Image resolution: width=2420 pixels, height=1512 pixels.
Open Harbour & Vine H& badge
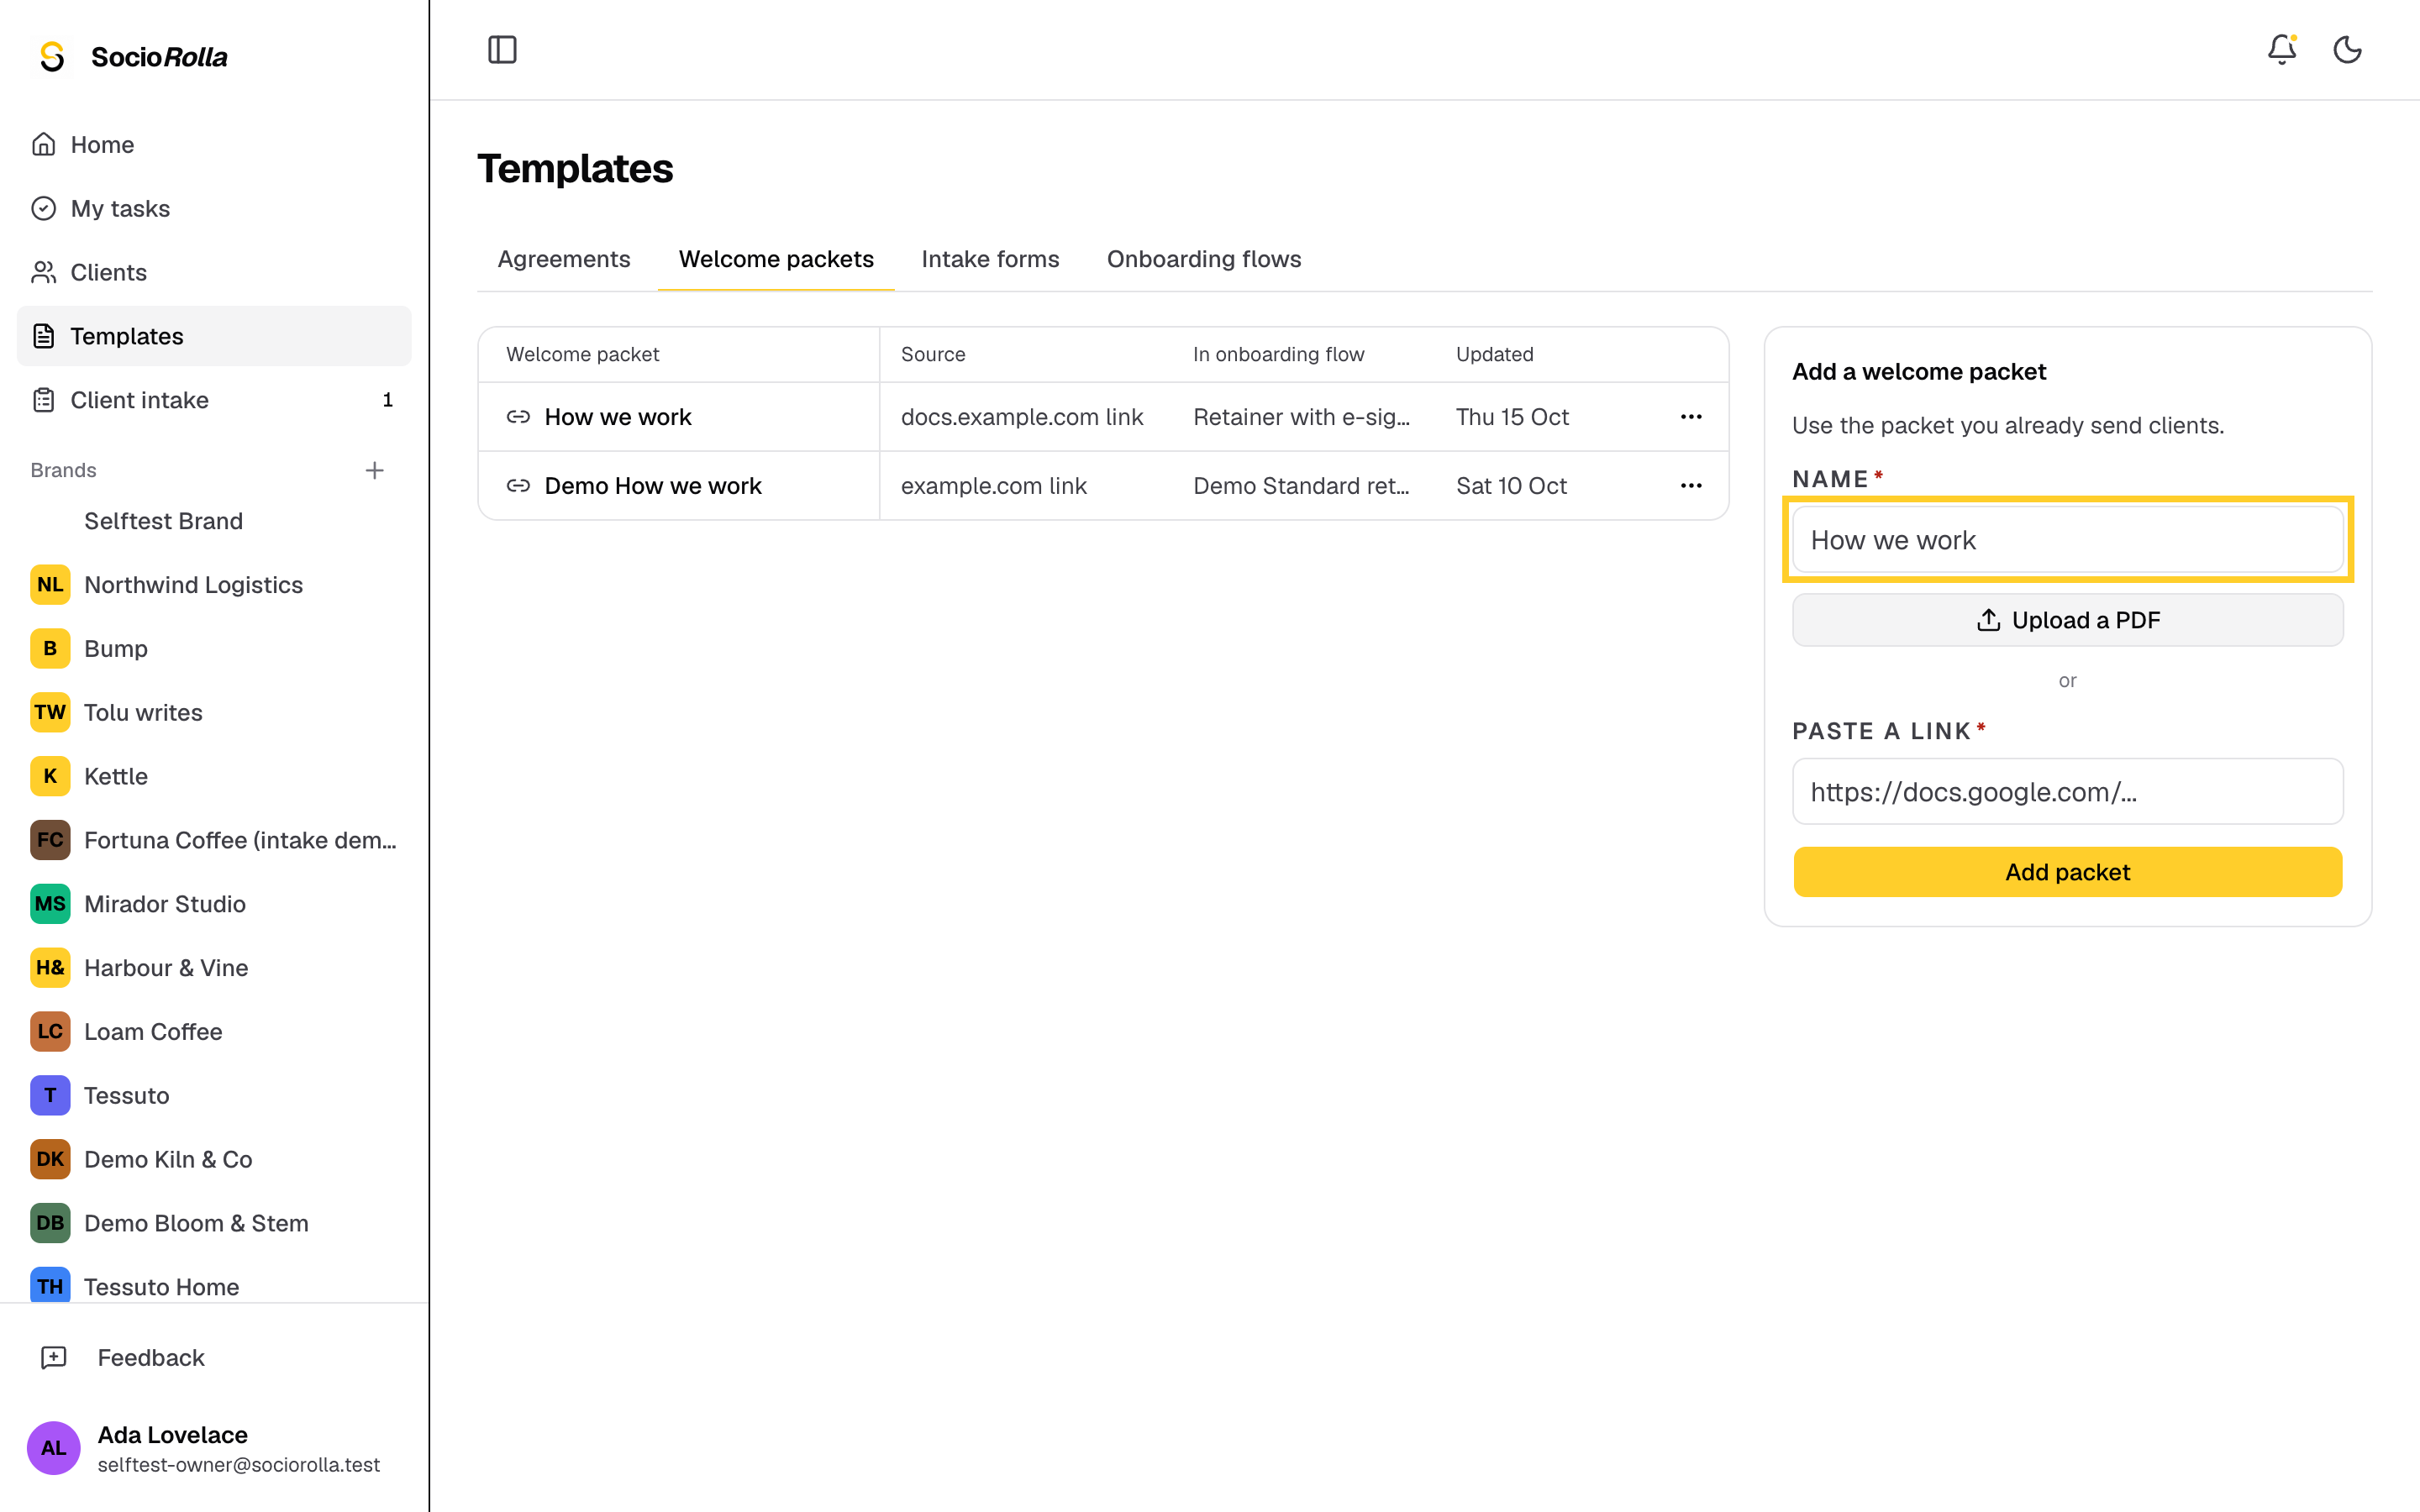[x=50, y=968]
